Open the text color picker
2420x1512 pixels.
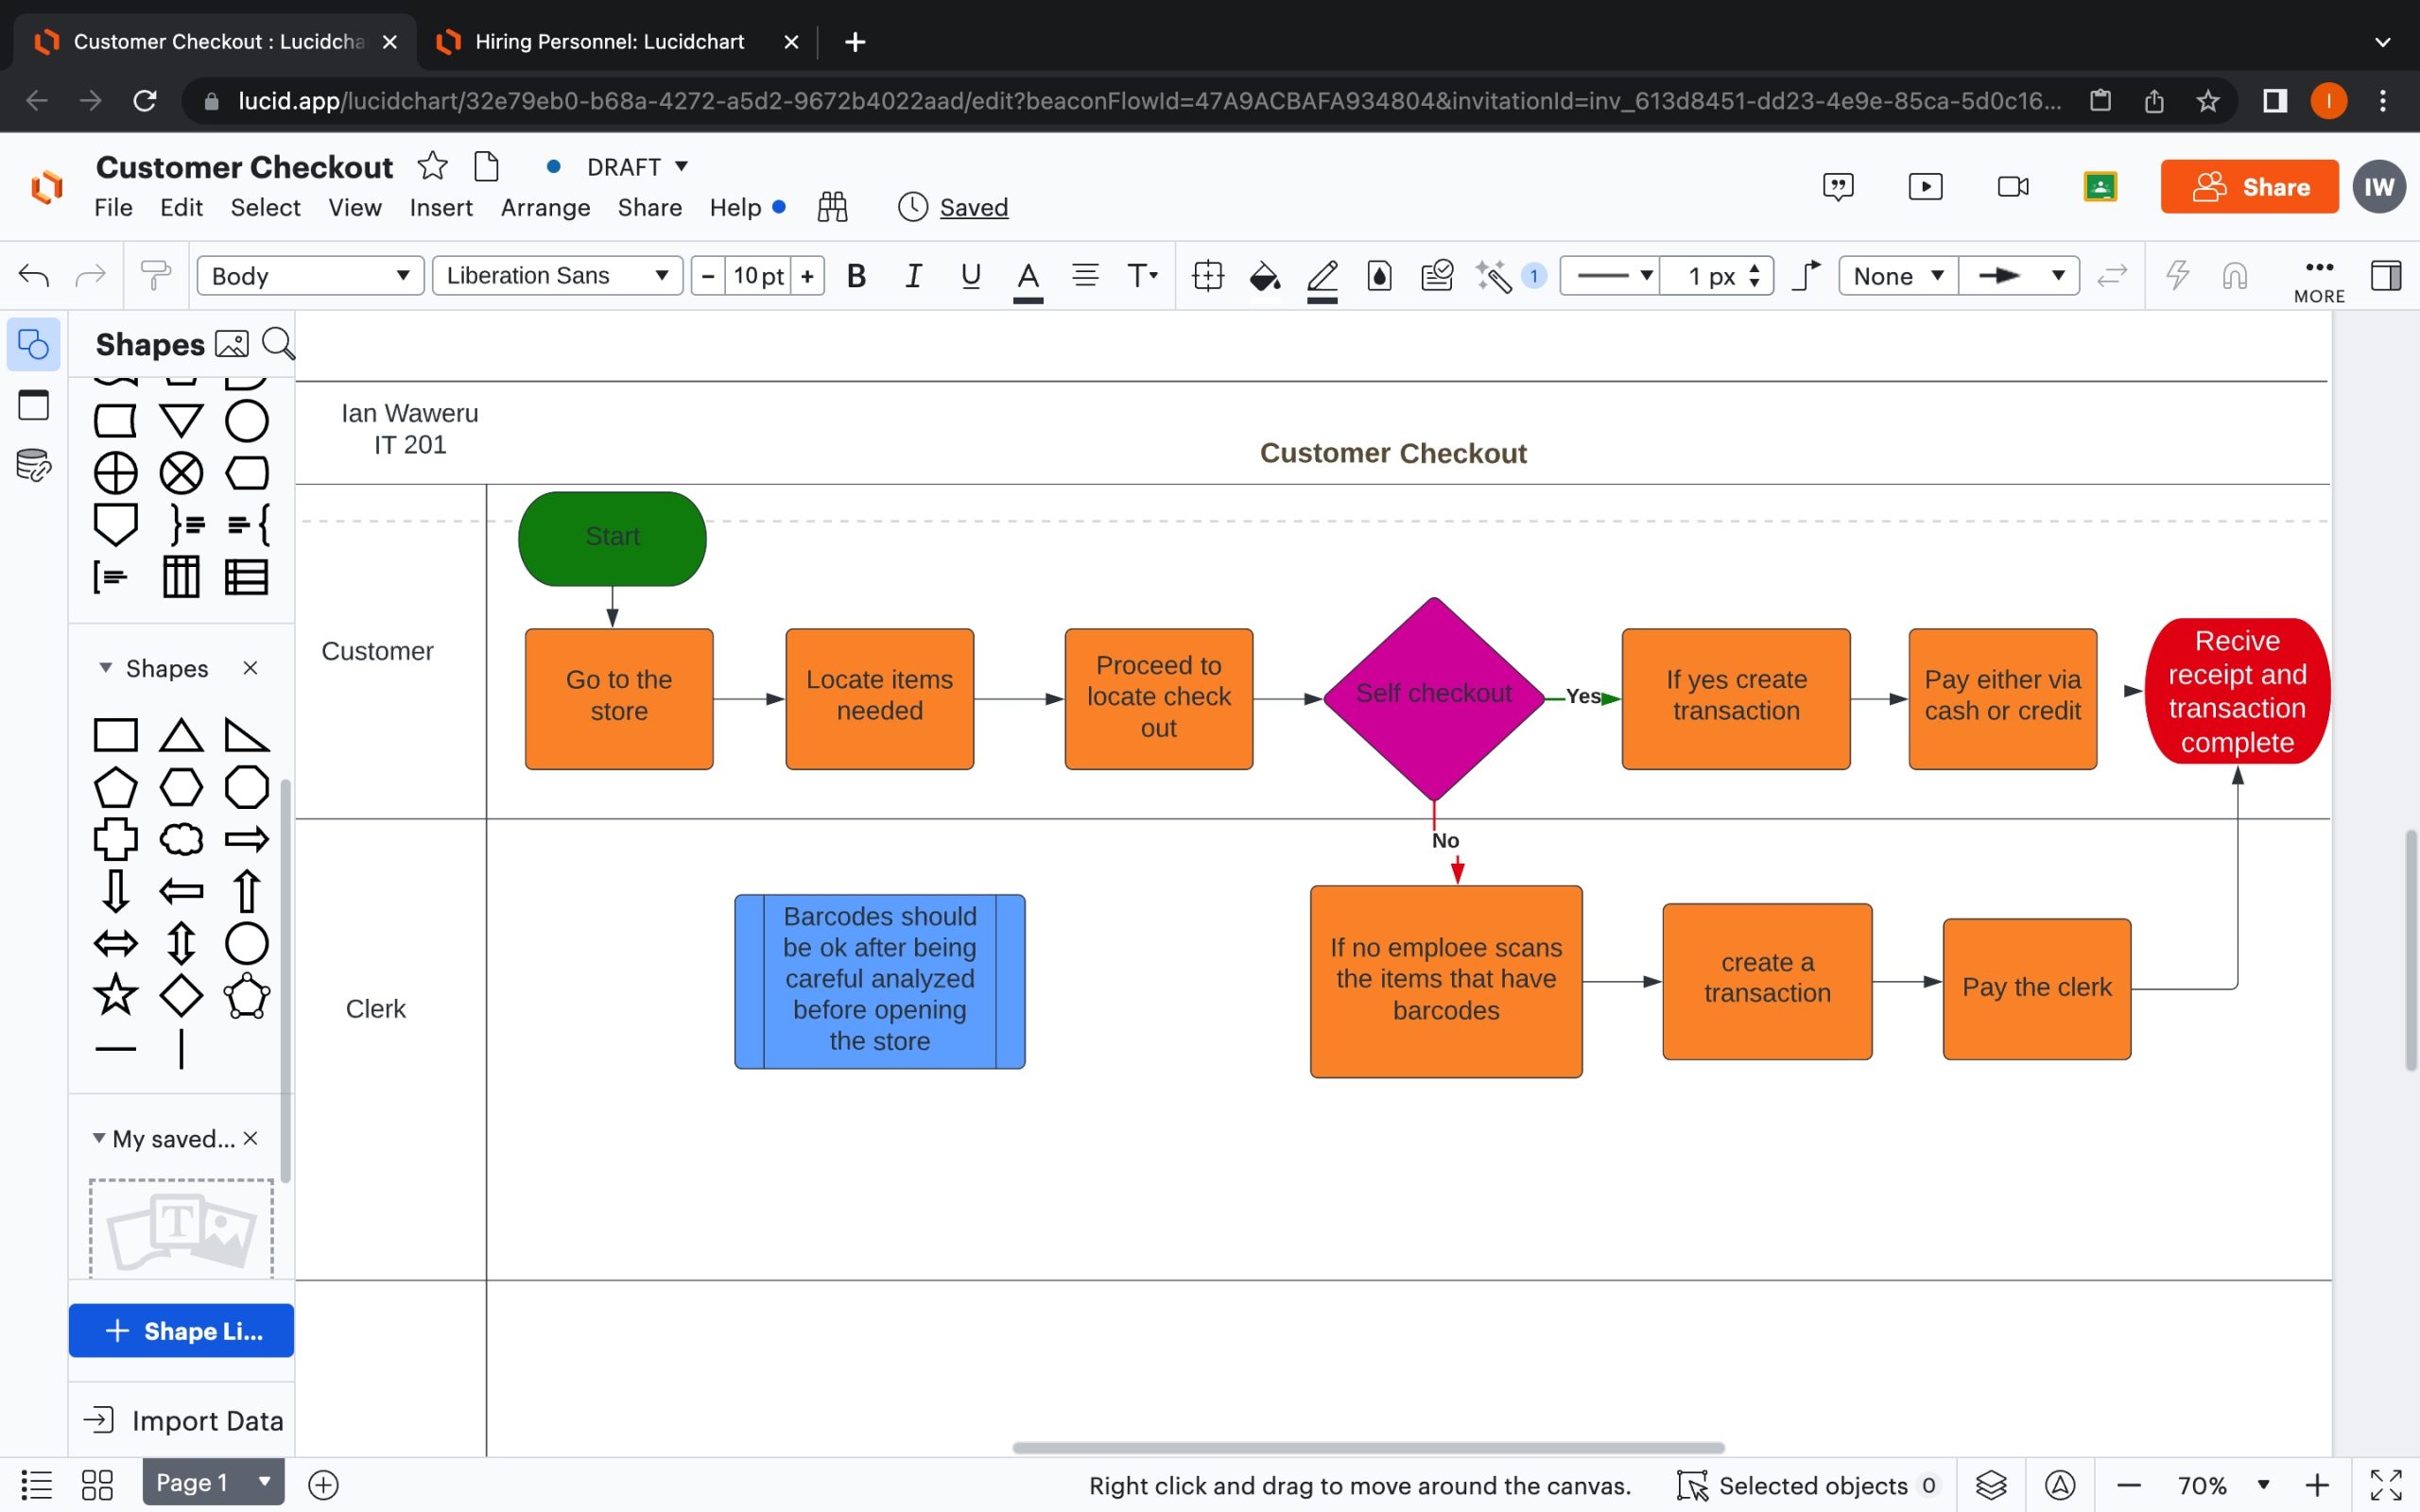[1028, 278]
